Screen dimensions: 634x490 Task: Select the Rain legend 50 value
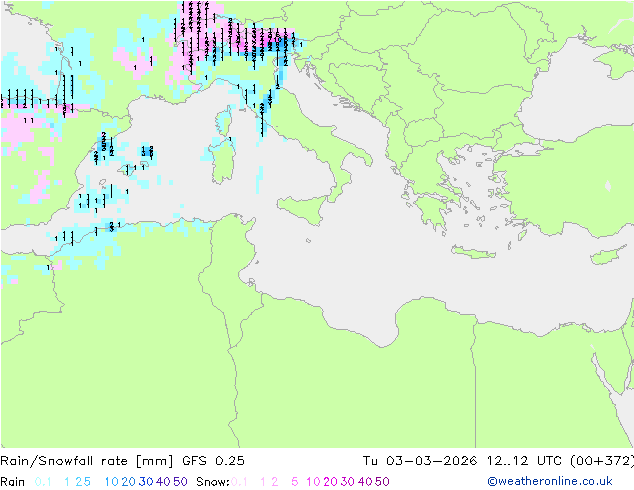(x=180, y=482)
